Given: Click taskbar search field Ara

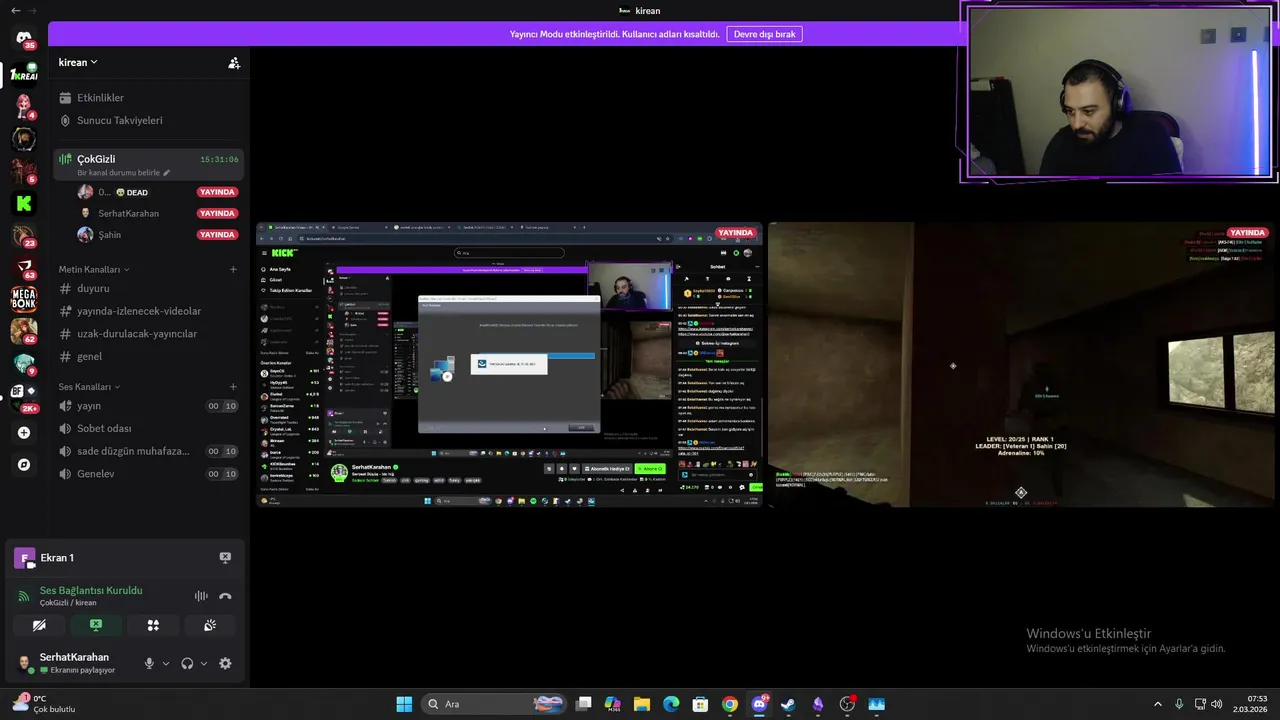Looking at the screenshot, I should click(495, 704).
